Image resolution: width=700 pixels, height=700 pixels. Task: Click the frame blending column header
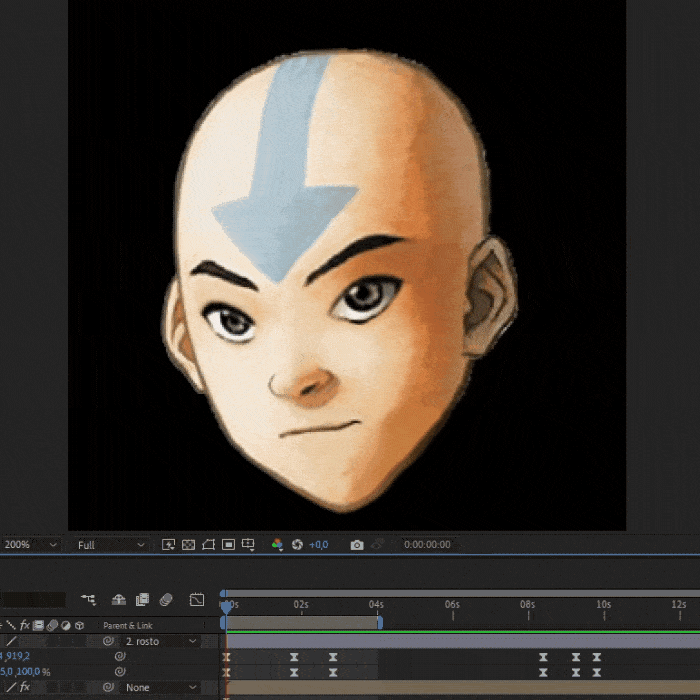[38, 625]
